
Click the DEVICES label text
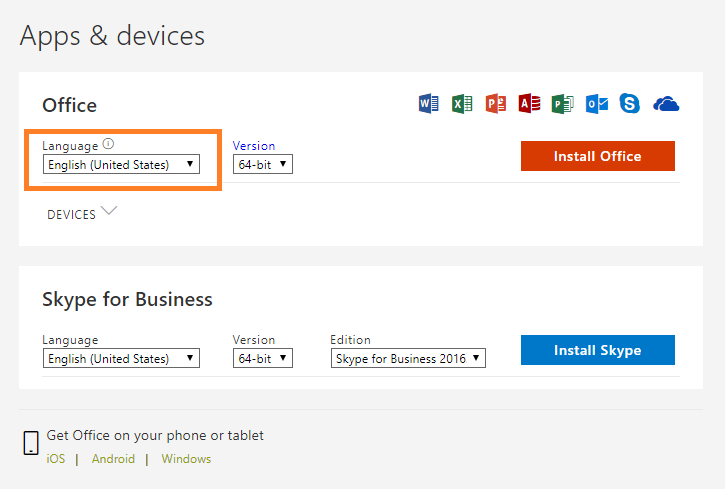72,214
